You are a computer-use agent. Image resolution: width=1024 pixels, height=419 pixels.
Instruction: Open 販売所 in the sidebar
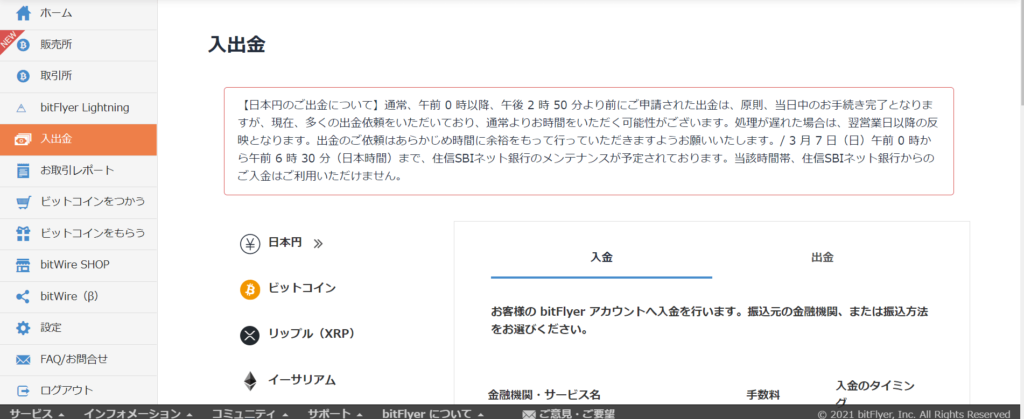(78, 44)
